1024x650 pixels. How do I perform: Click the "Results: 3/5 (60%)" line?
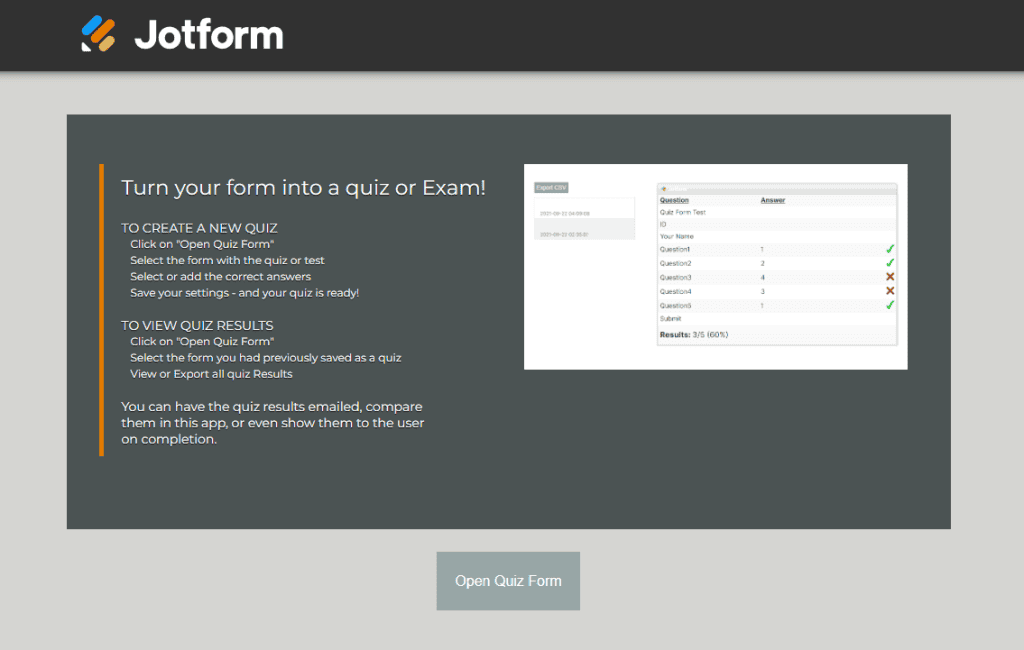[x=694, y=334]
